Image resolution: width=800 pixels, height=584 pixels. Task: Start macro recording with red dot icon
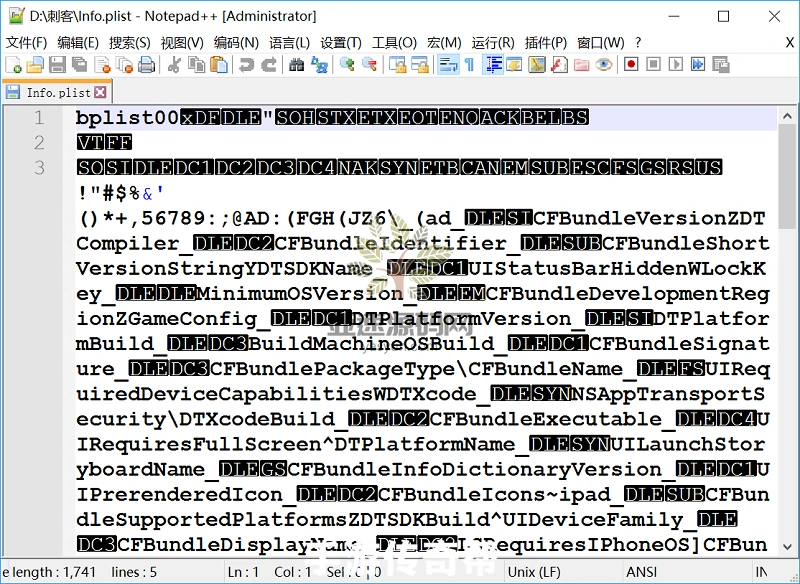click(x=631, y=65)
